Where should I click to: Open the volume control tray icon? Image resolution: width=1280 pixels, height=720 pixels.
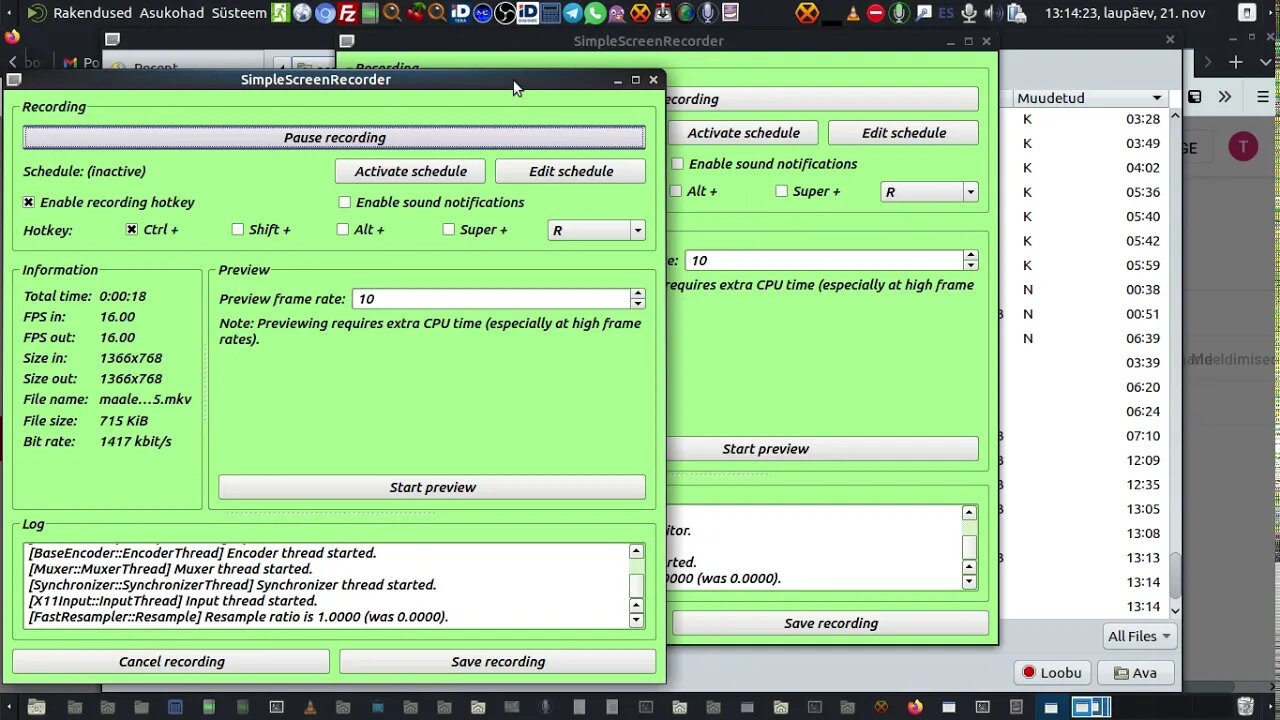994,13
